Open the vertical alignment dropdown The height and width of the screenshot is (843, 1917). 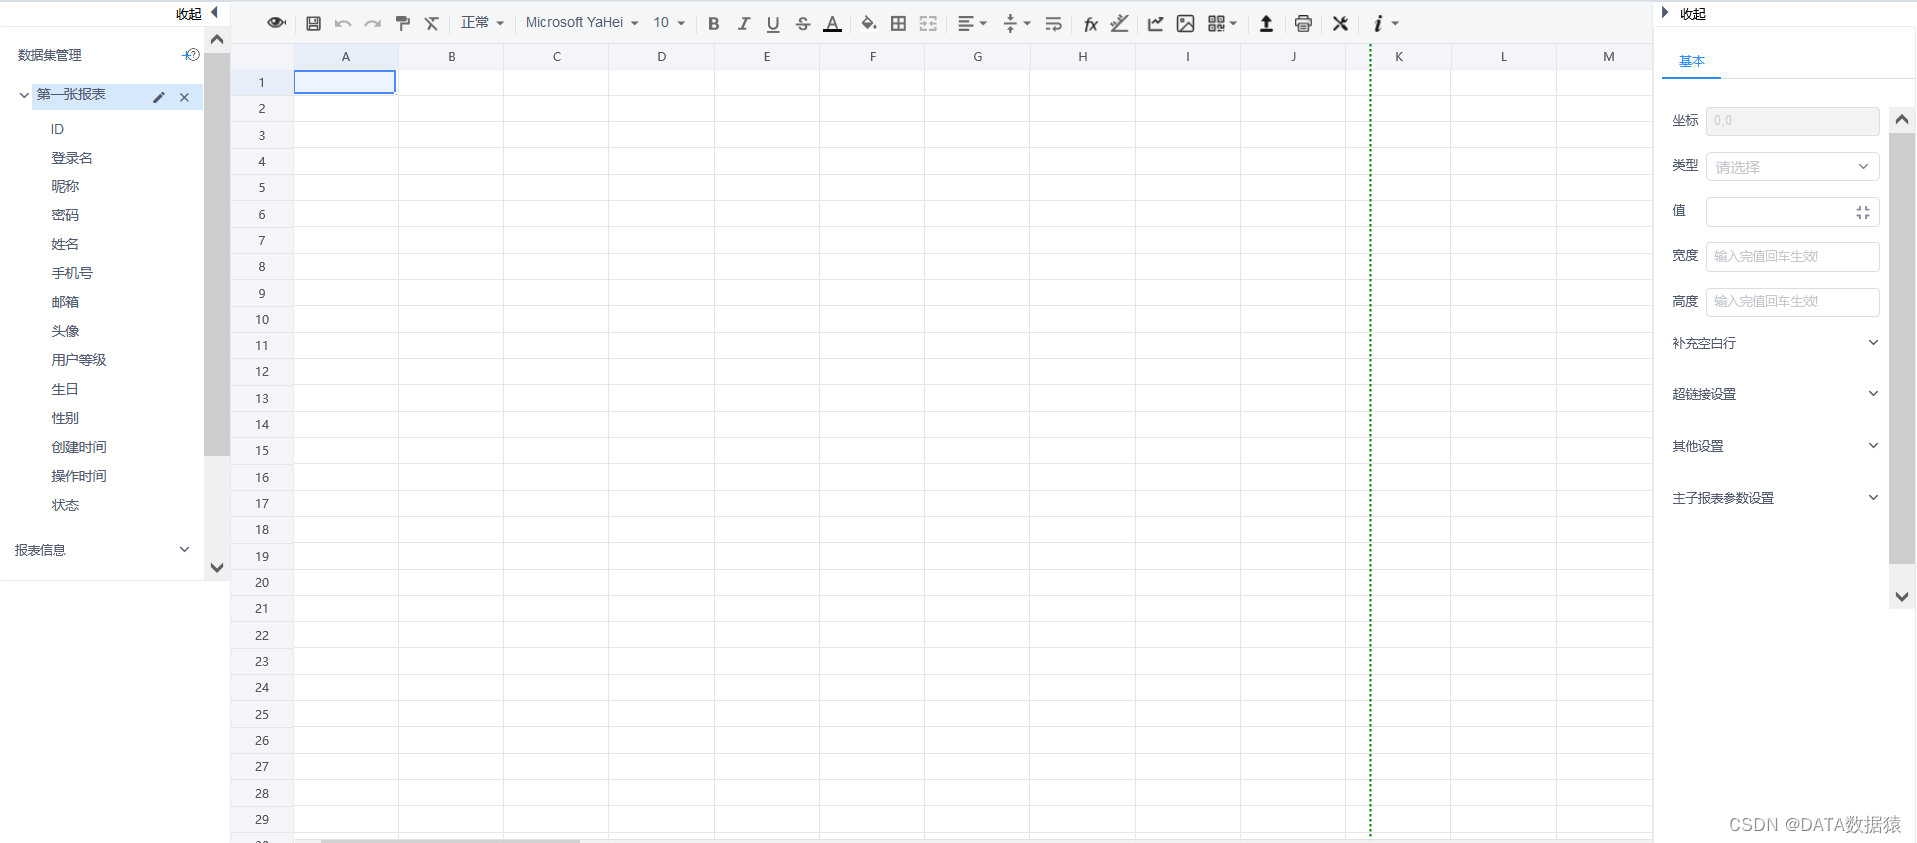pos(1016,23)
